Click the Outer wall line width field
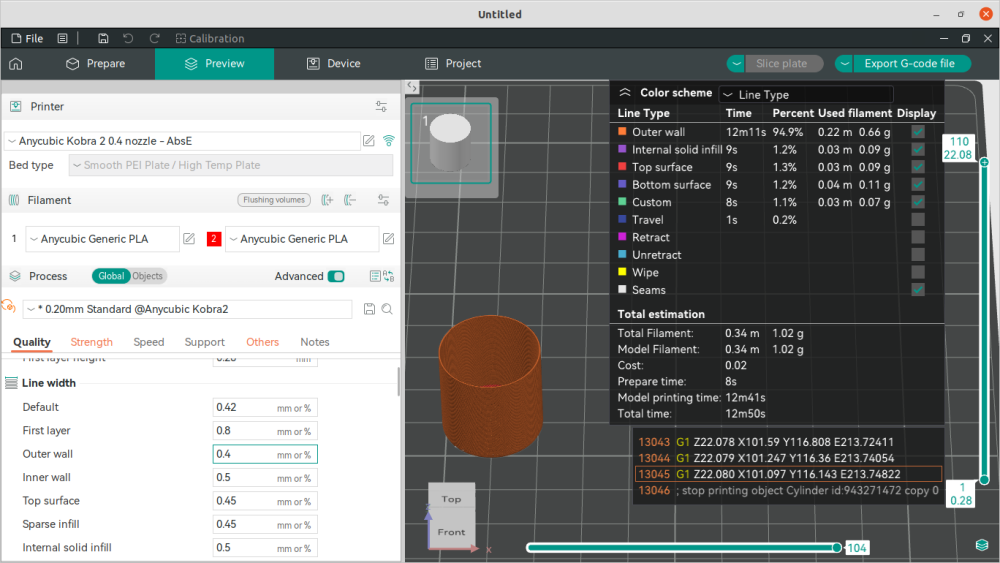 [265, 454]
